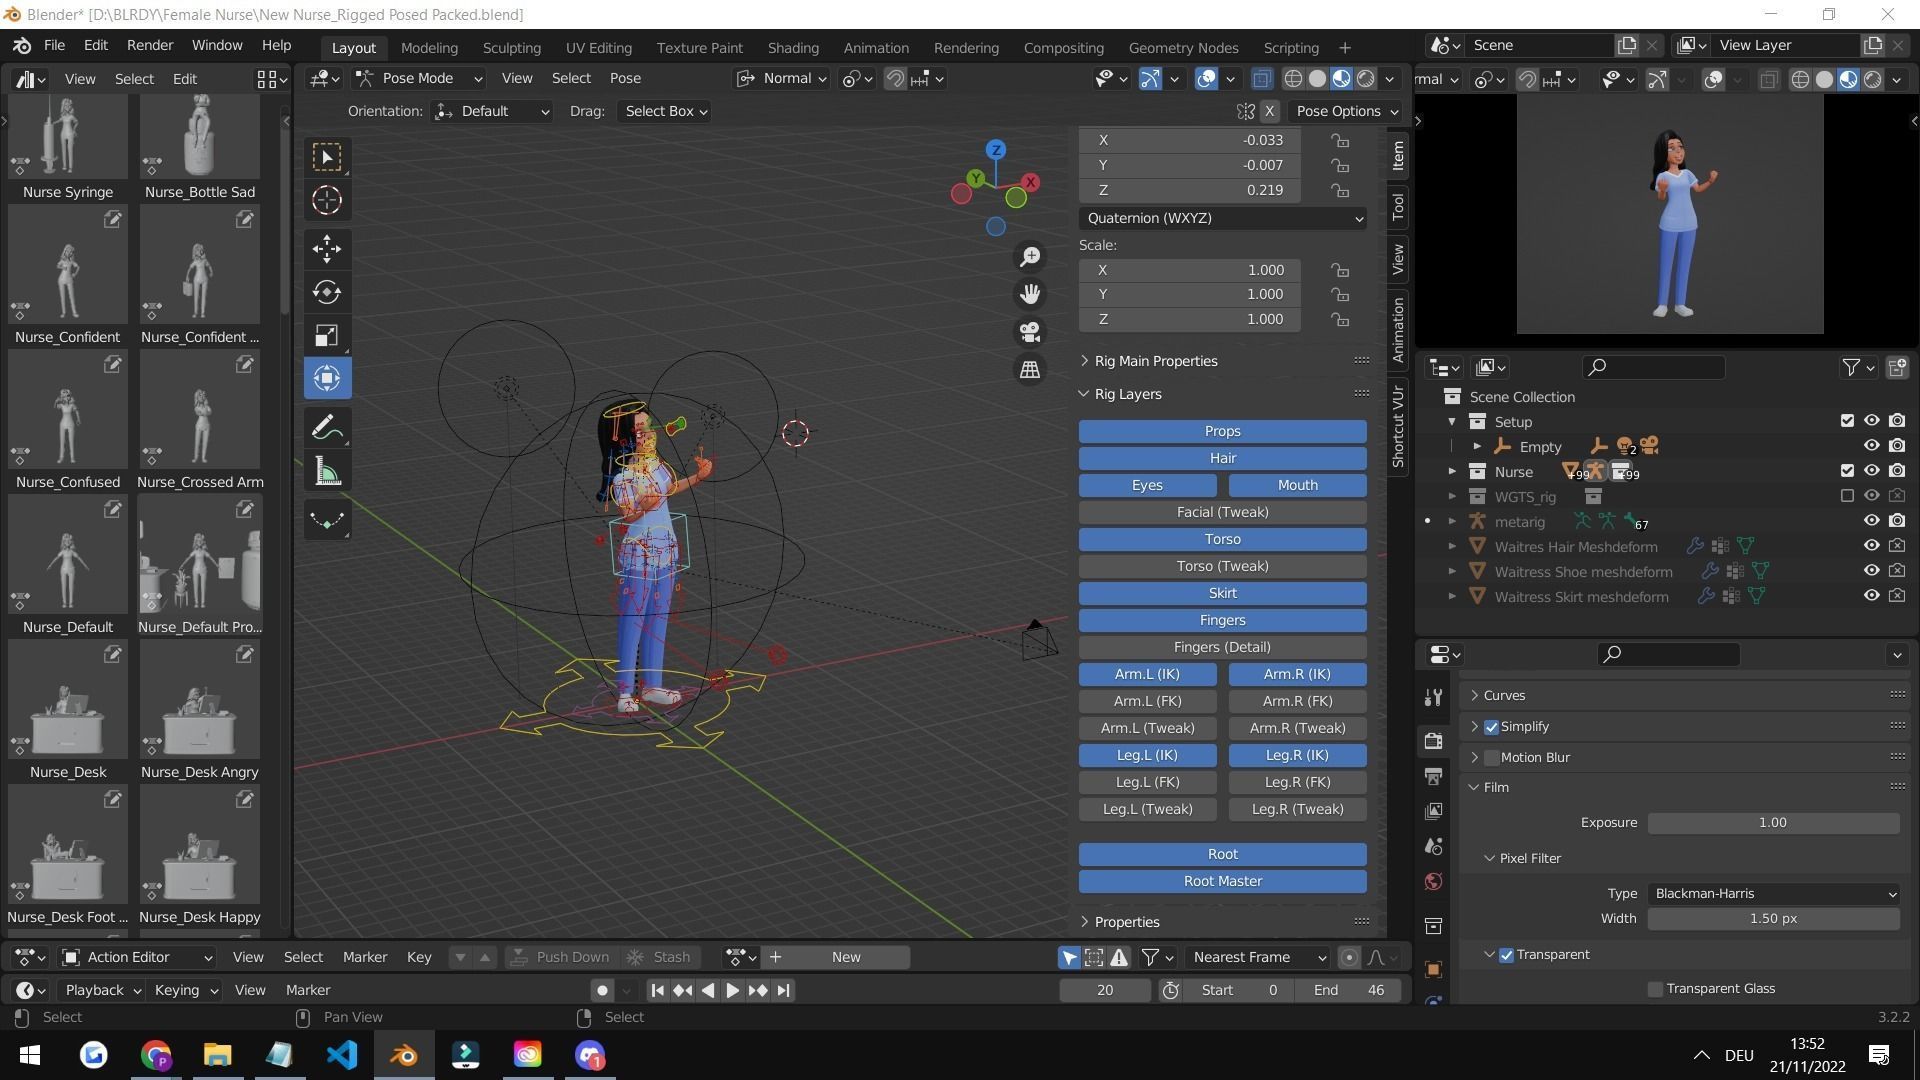Select the Select Box tool in viewport toolbar
Image resolution: width=1920 pixels, height=1080 pixels.
coord(327,157)
